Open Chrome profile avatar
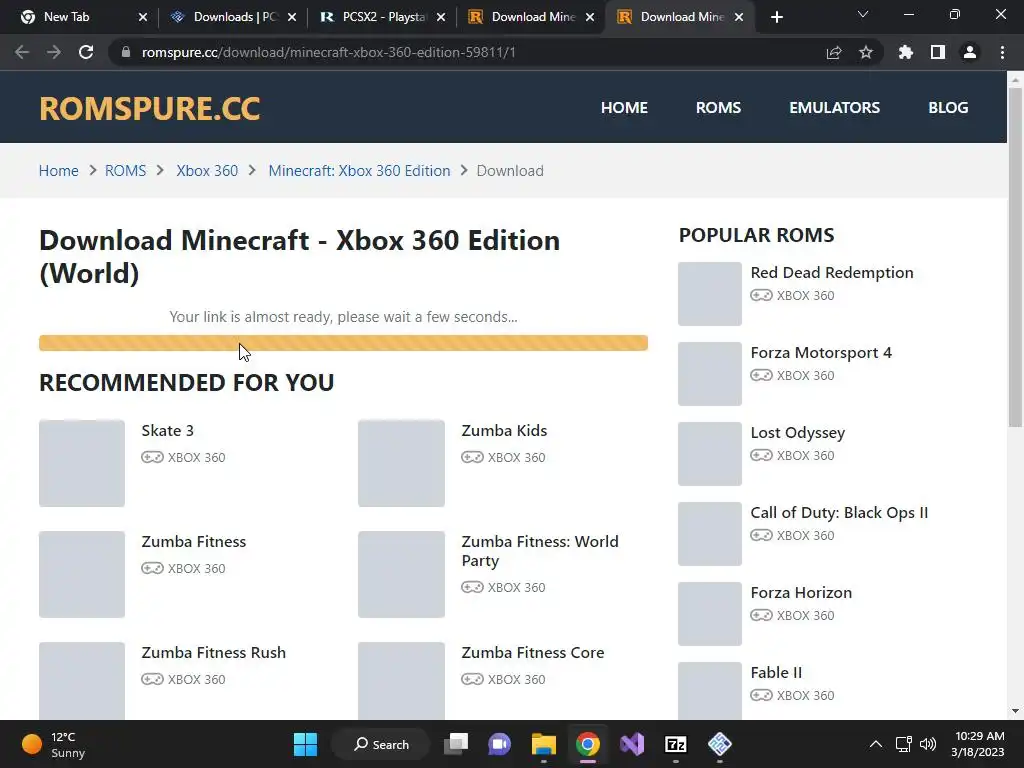 (970, 52)
